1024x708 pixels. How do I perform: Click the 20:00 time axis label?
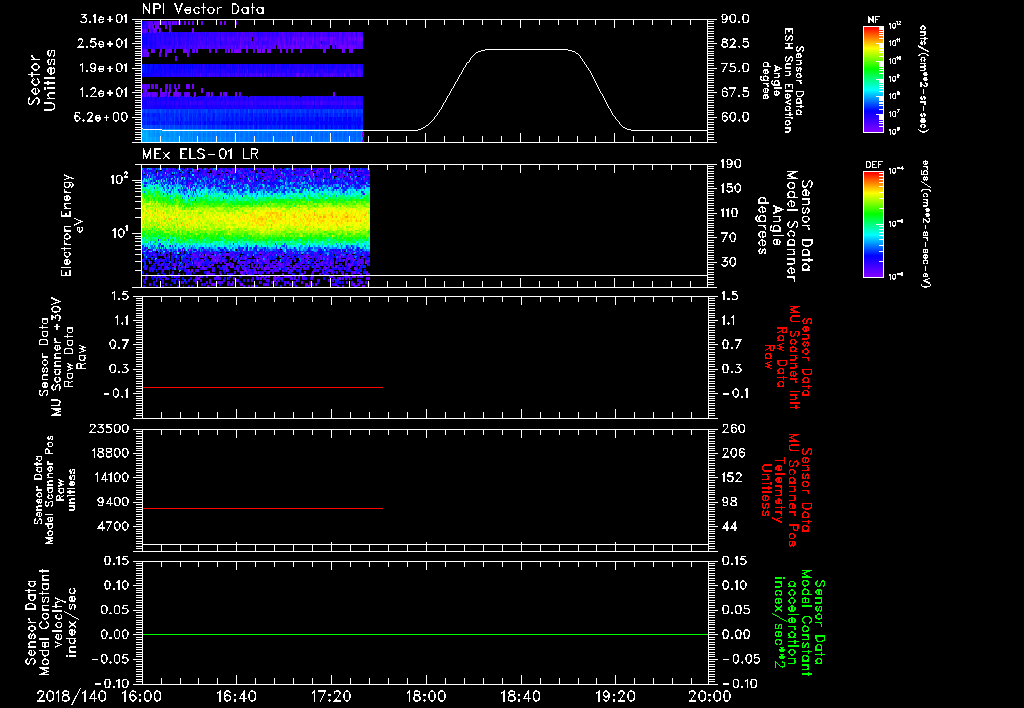709,696
